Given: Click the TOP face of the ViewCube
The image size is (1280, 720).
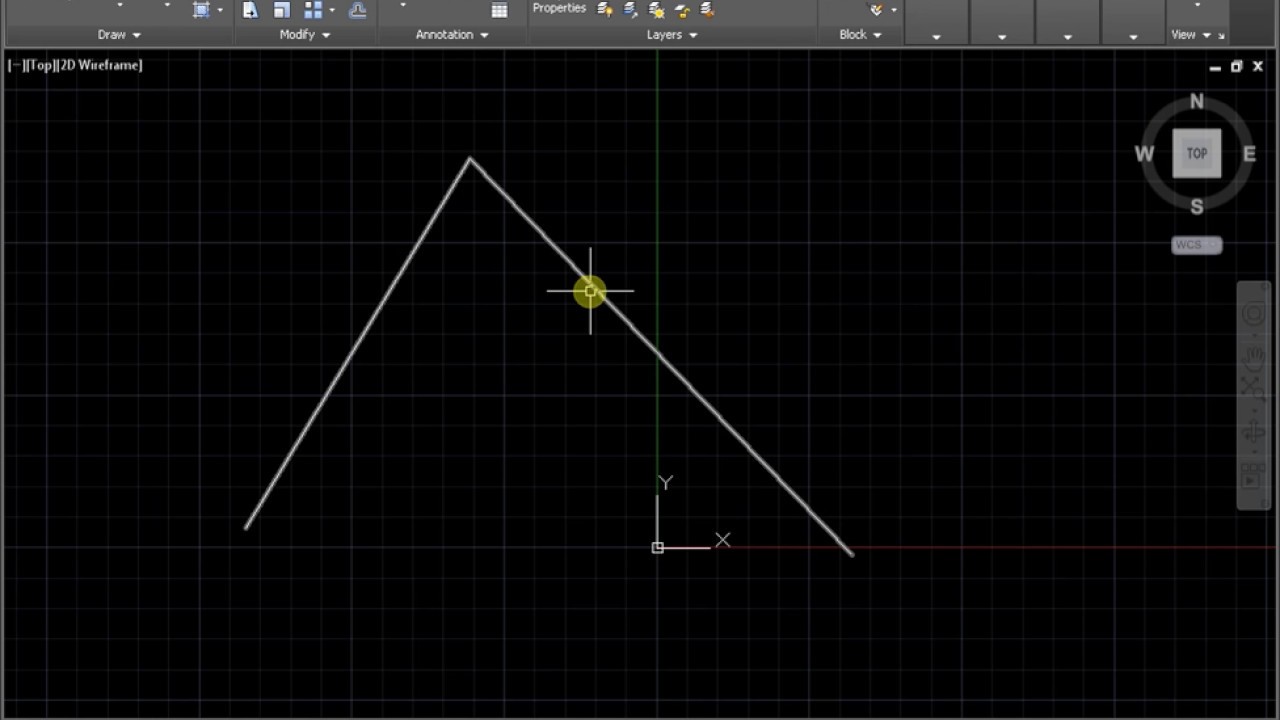Looking at the screenshot, I should coord(1197,154).
